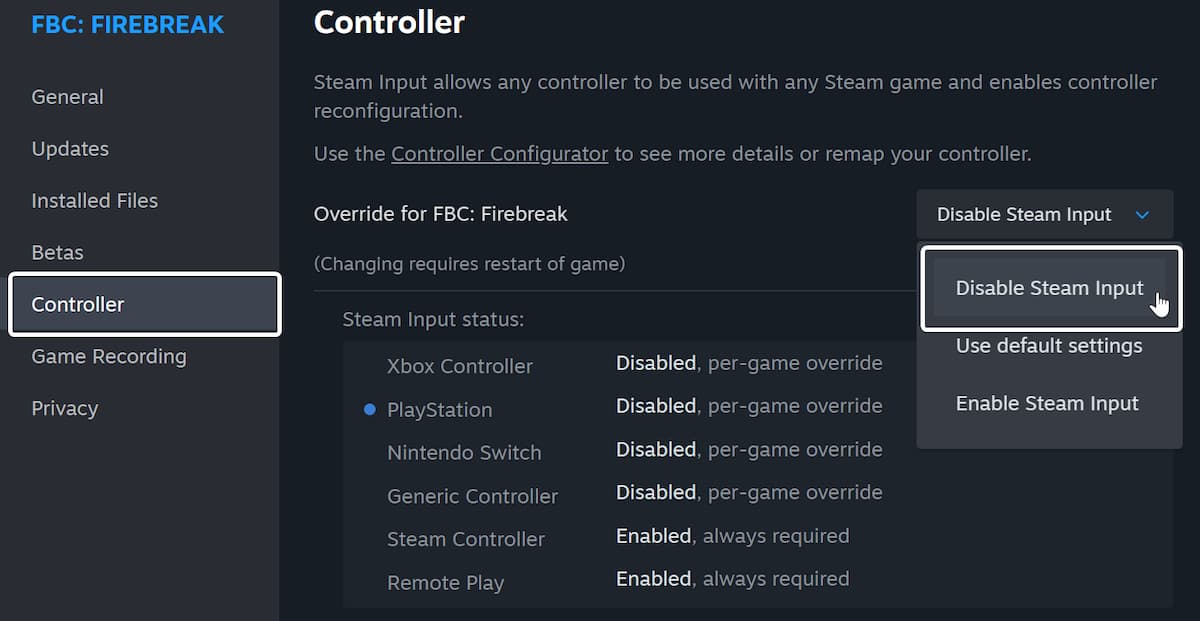Click the FBC: FIREBREAK title heading
This screenshot has width=1200, height=621.
pyautogui.click(x=128, y=25)
